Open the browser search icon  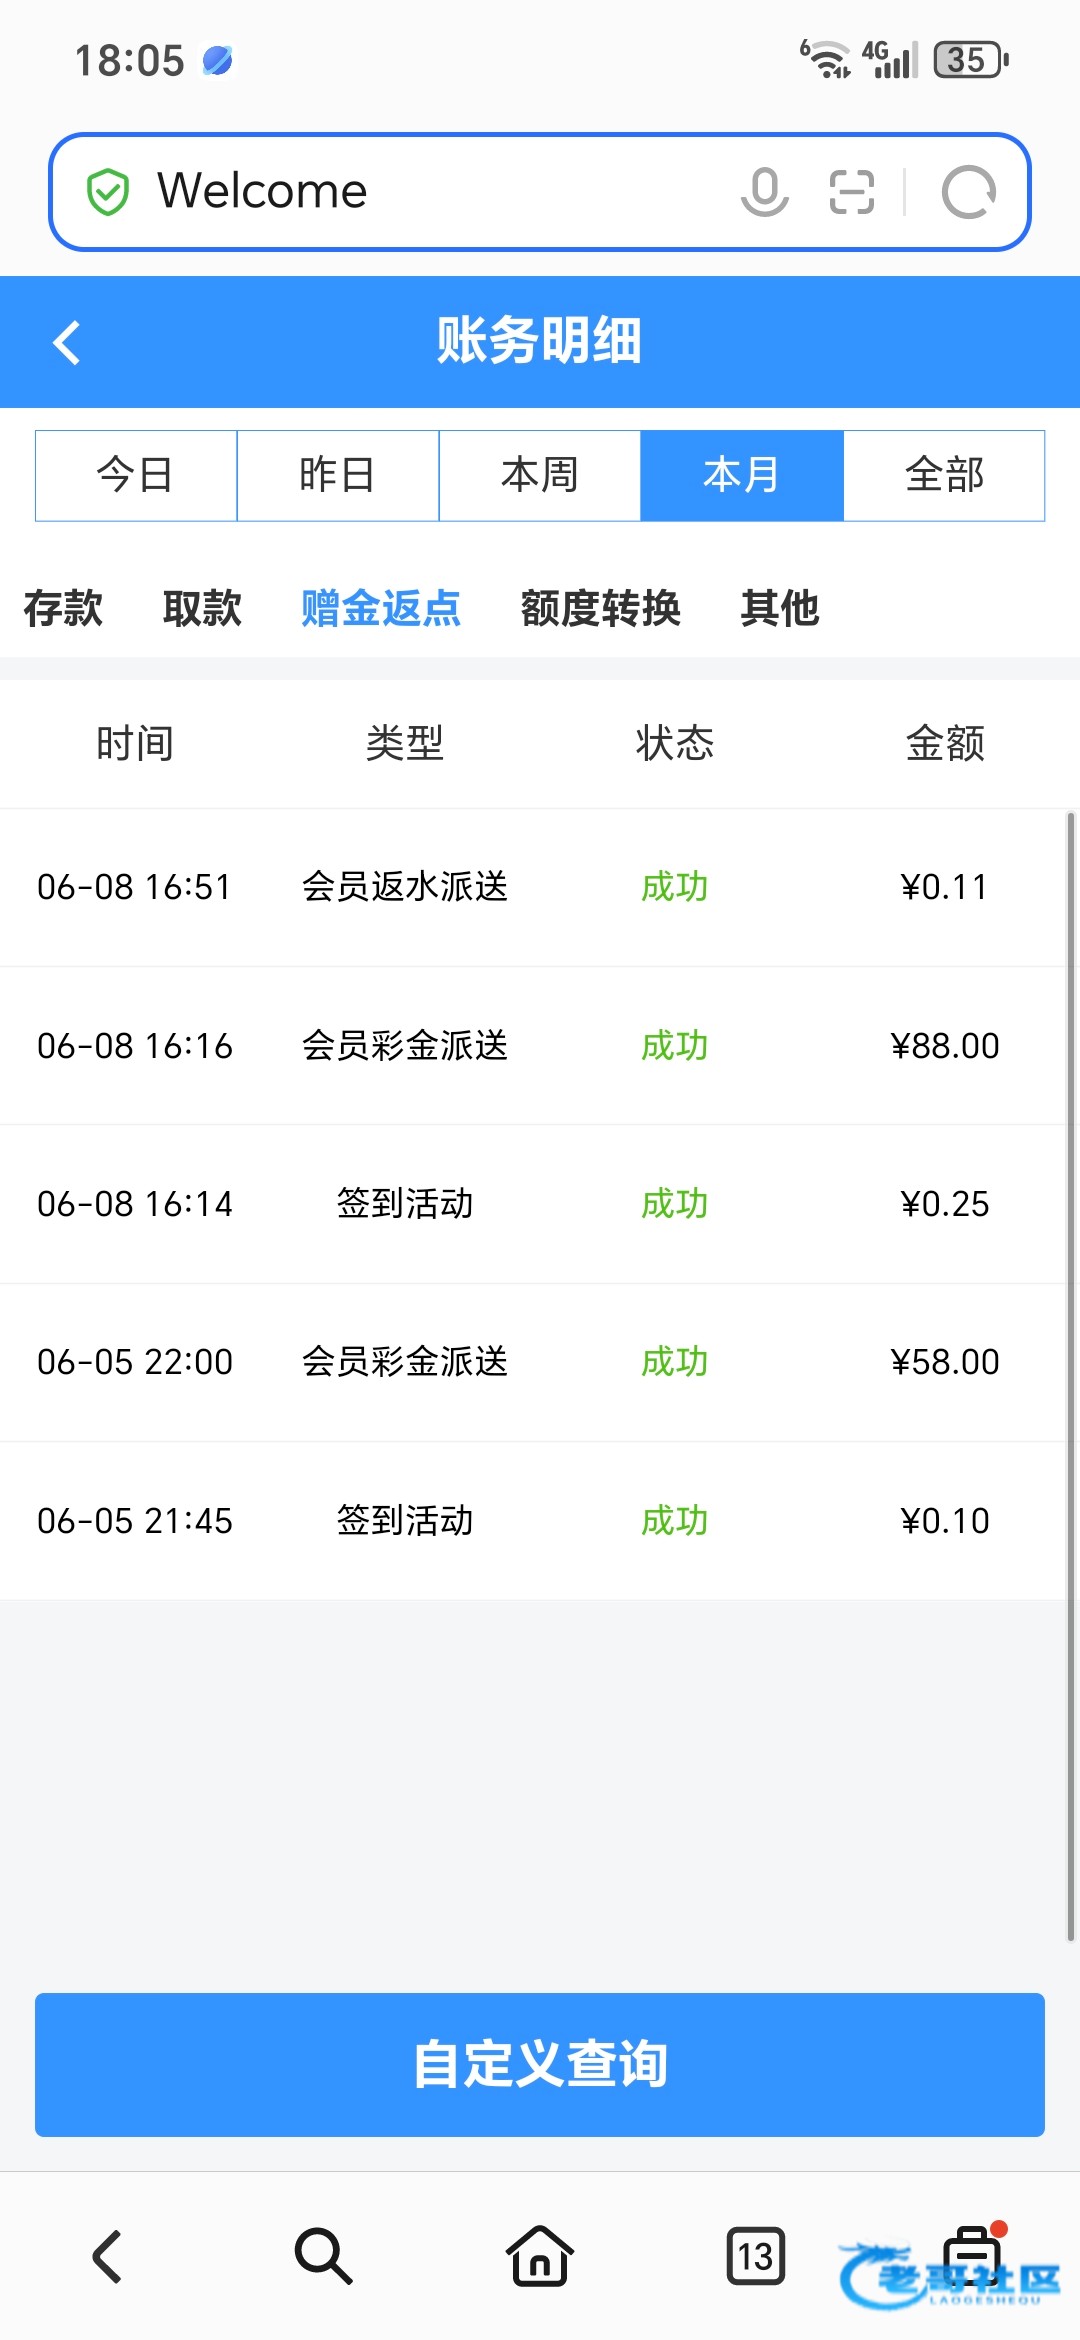(x=323, y=2257)
